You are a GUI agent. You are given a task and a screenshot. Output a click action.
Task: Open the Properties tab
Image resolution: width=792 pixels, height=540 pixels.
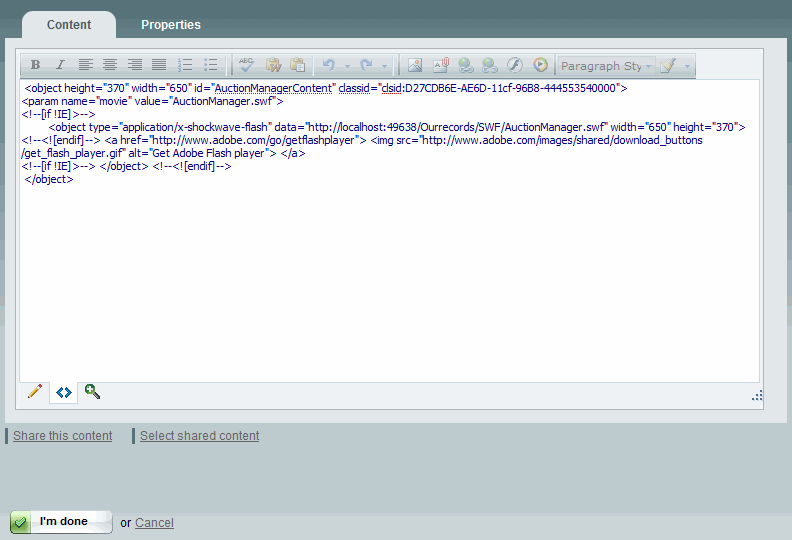pos(171,25)
